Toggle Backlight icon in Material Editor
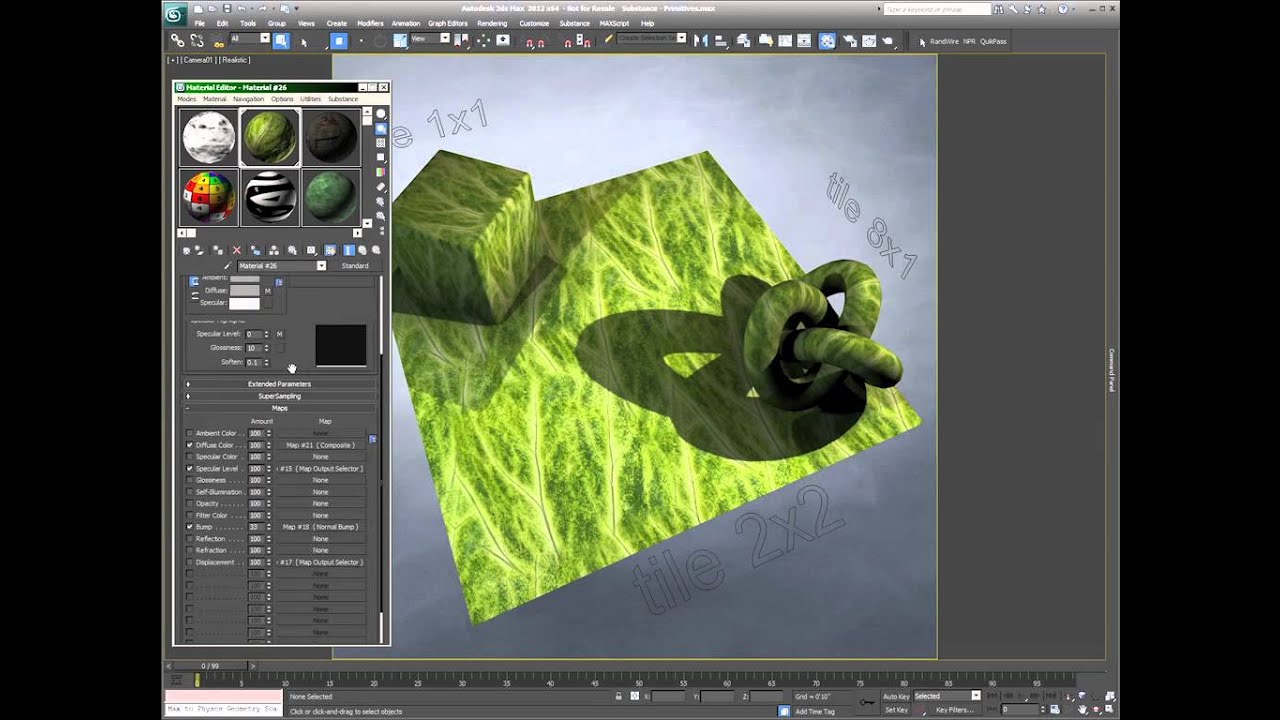The image size is (1280, 720). click(x=381, y=129)
